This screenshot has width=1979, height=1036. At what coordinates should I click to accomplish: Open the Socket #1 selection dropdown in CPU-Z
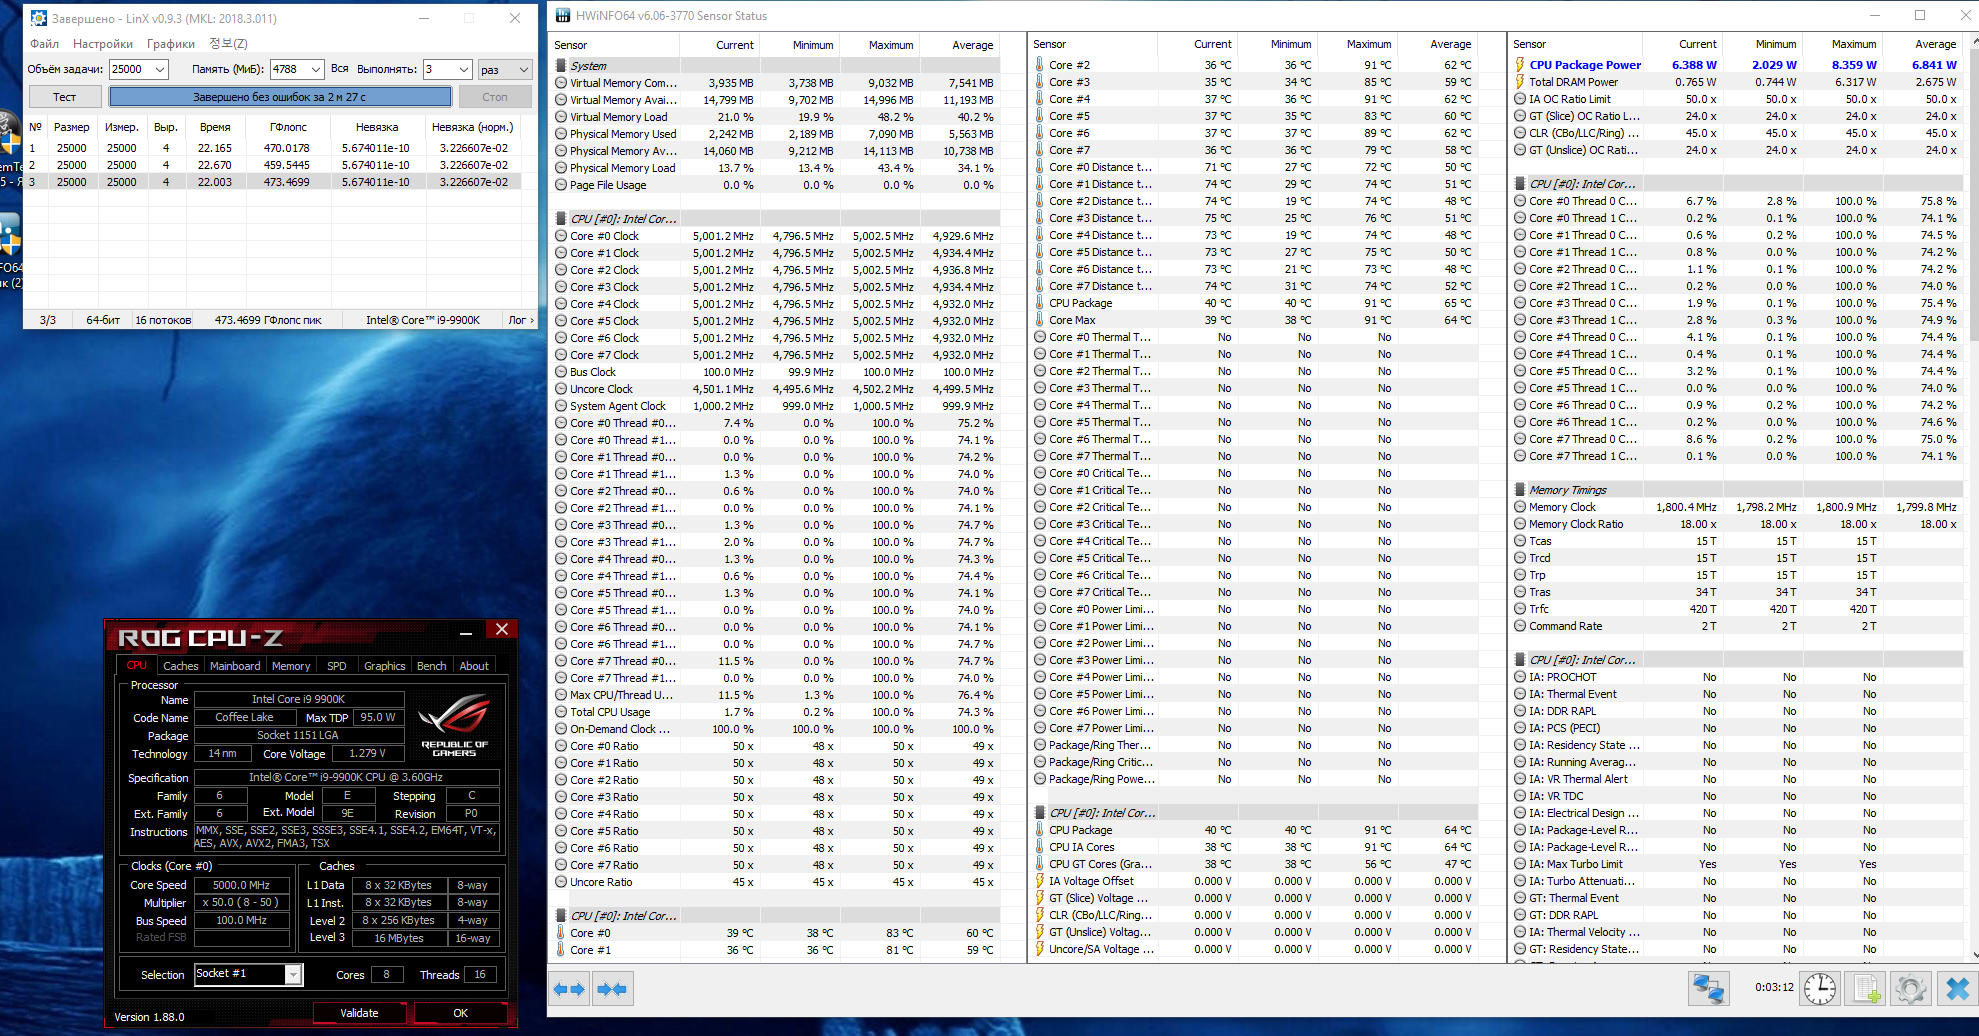coord(293,974)
